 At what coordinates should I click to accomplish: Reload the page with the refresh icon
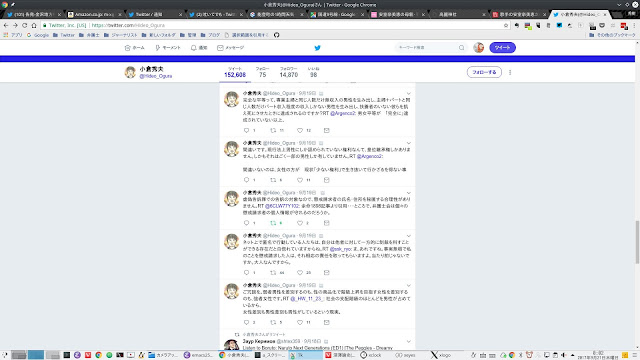click(24, 25)
